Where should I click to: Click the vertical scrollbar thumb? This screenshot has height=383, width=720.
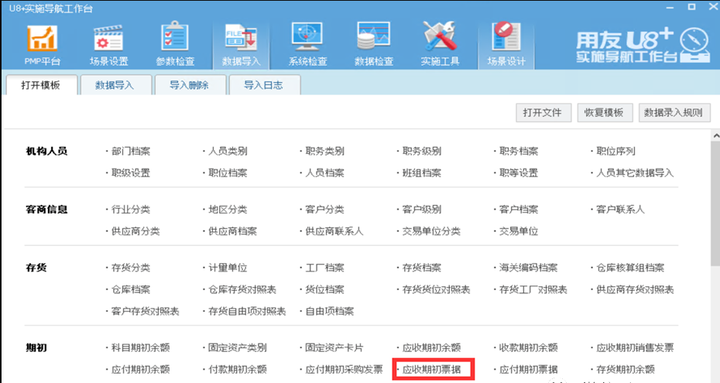click(715, 203)
